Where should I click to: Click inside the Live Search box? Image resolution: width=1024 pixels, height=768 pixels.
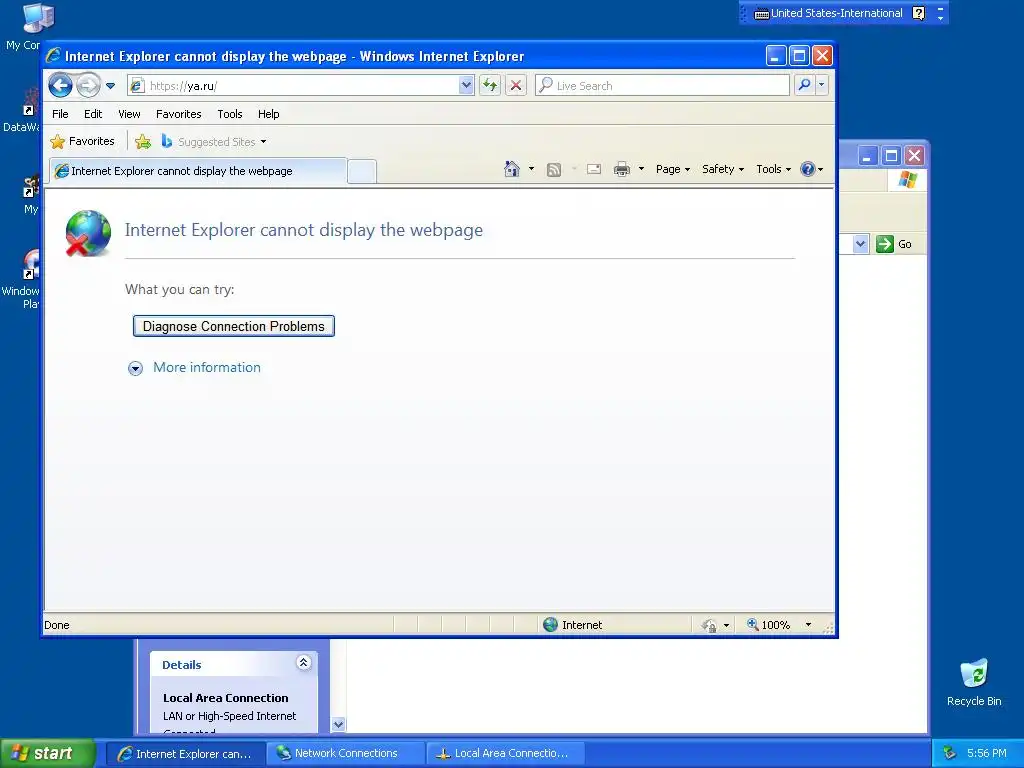662,86
